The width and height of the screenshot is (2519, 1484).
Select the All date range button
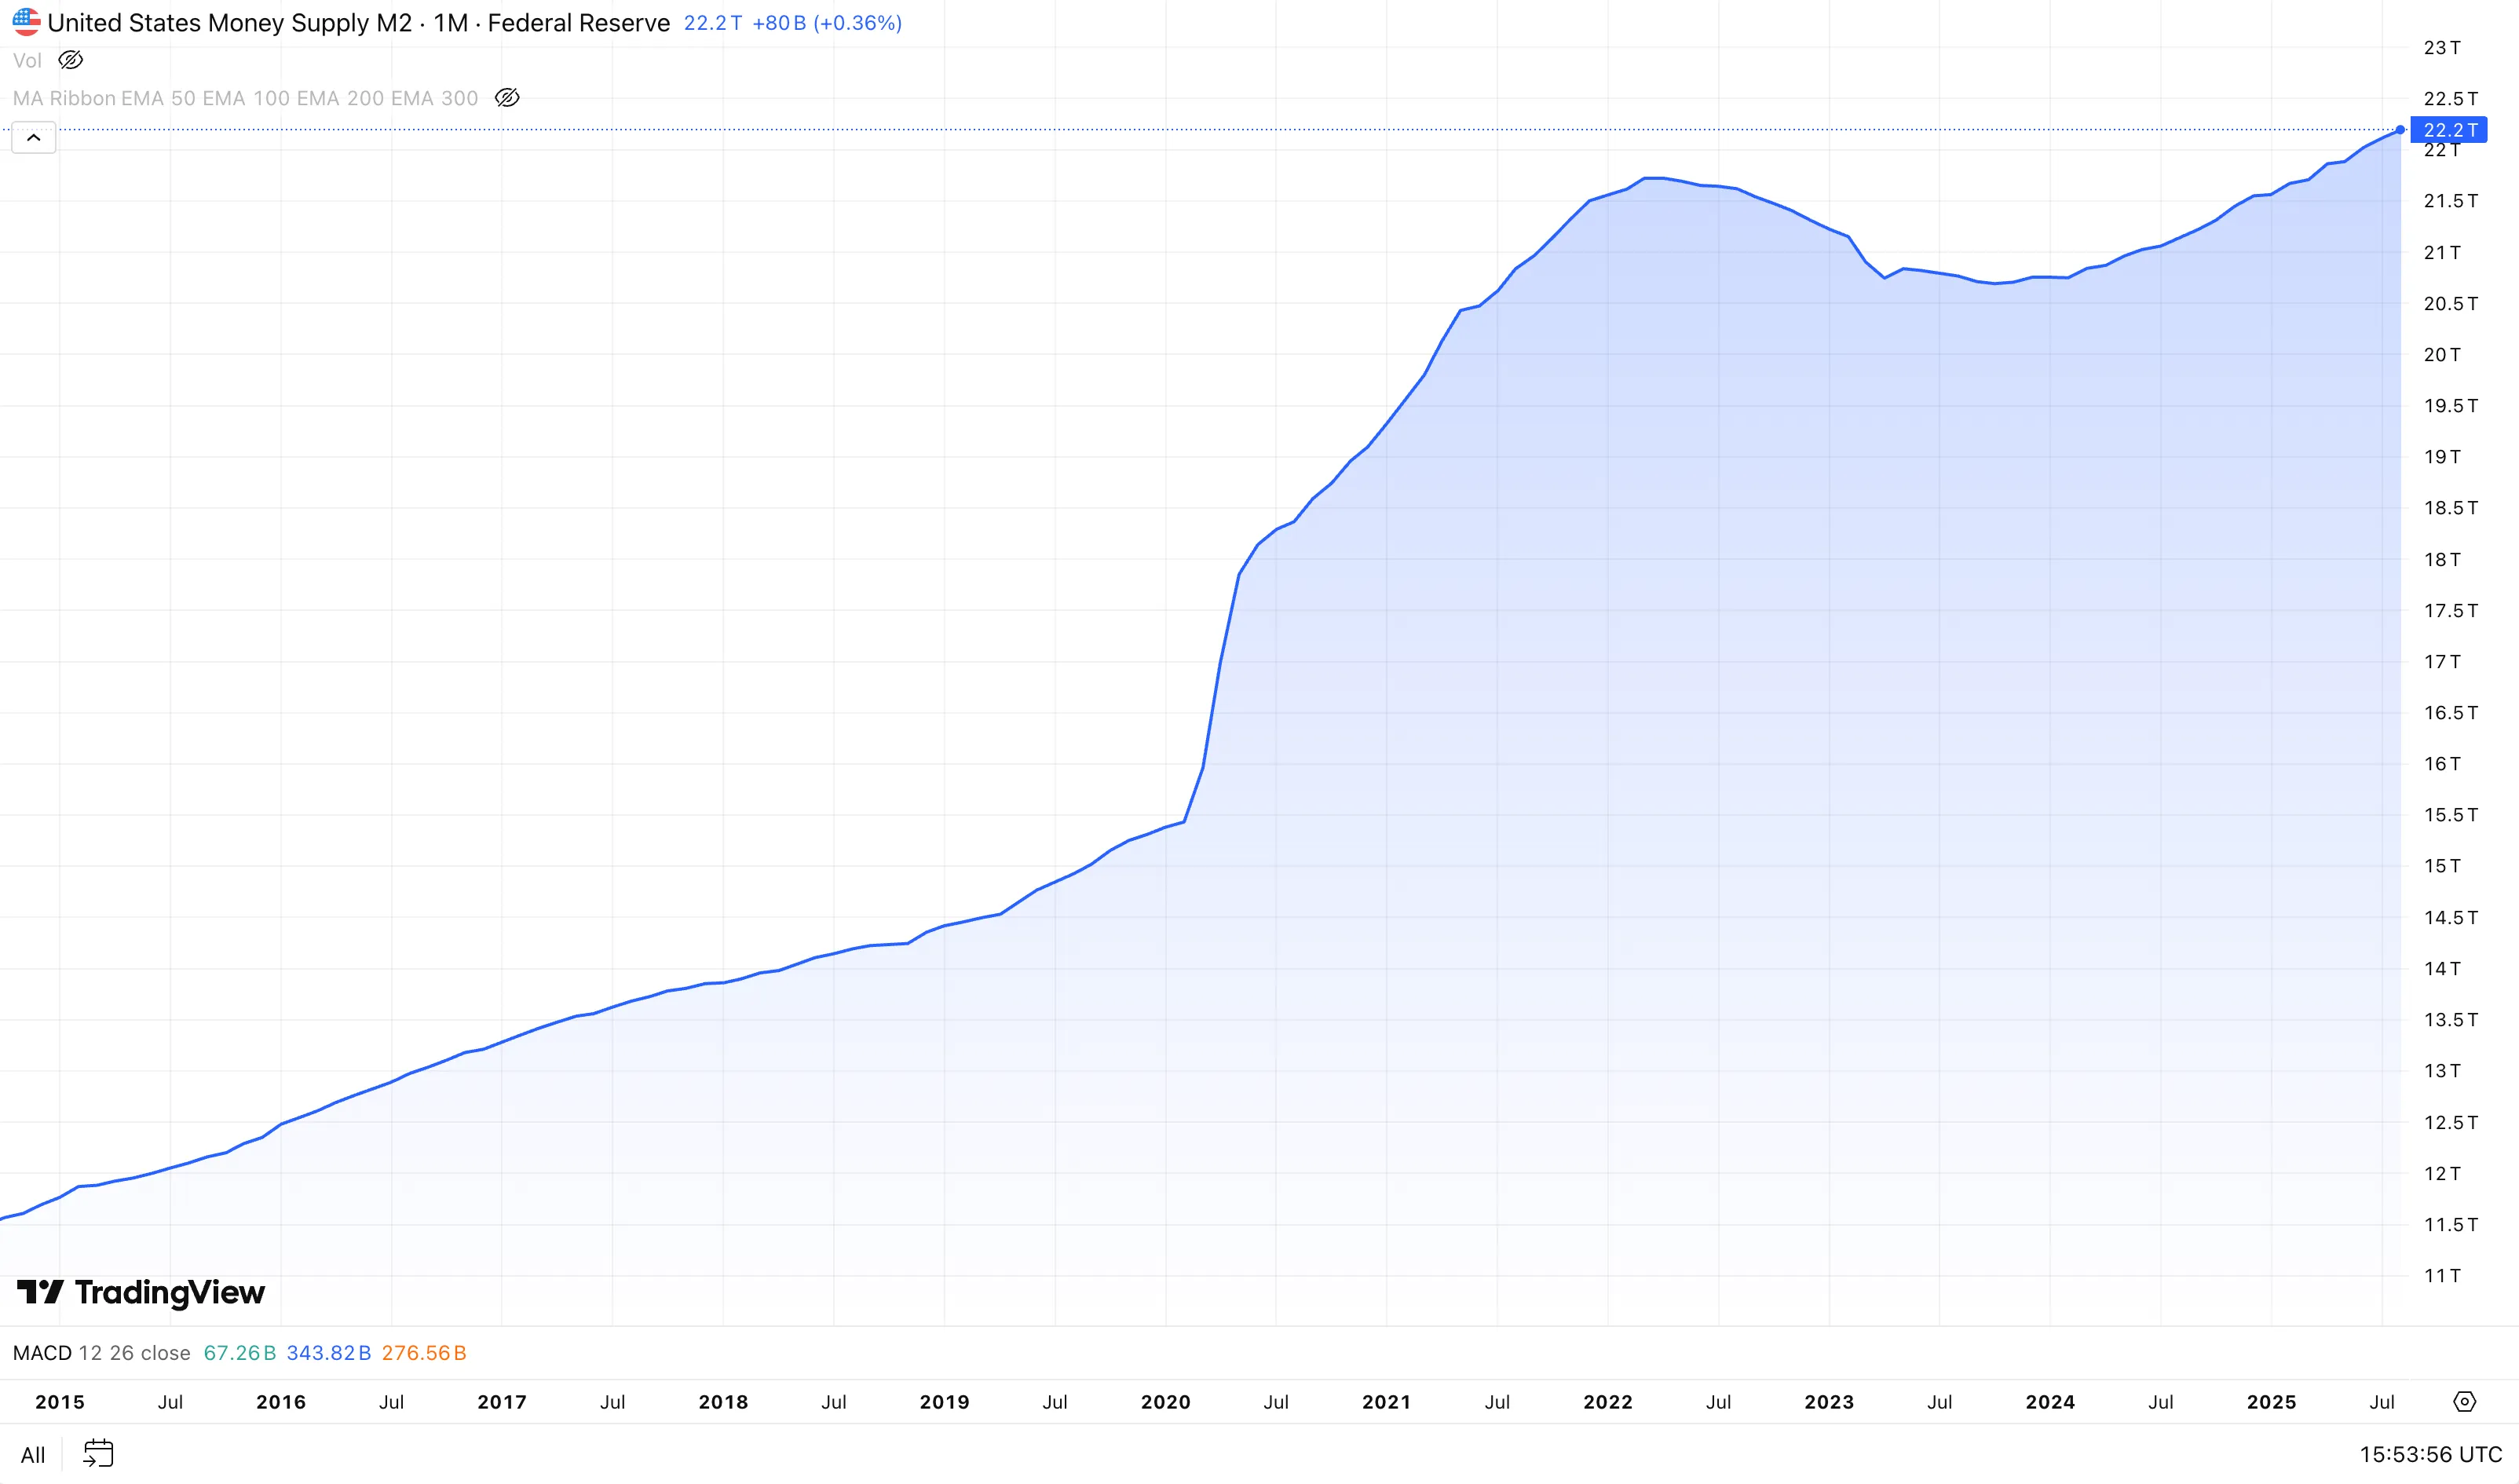pos(33,1454)
